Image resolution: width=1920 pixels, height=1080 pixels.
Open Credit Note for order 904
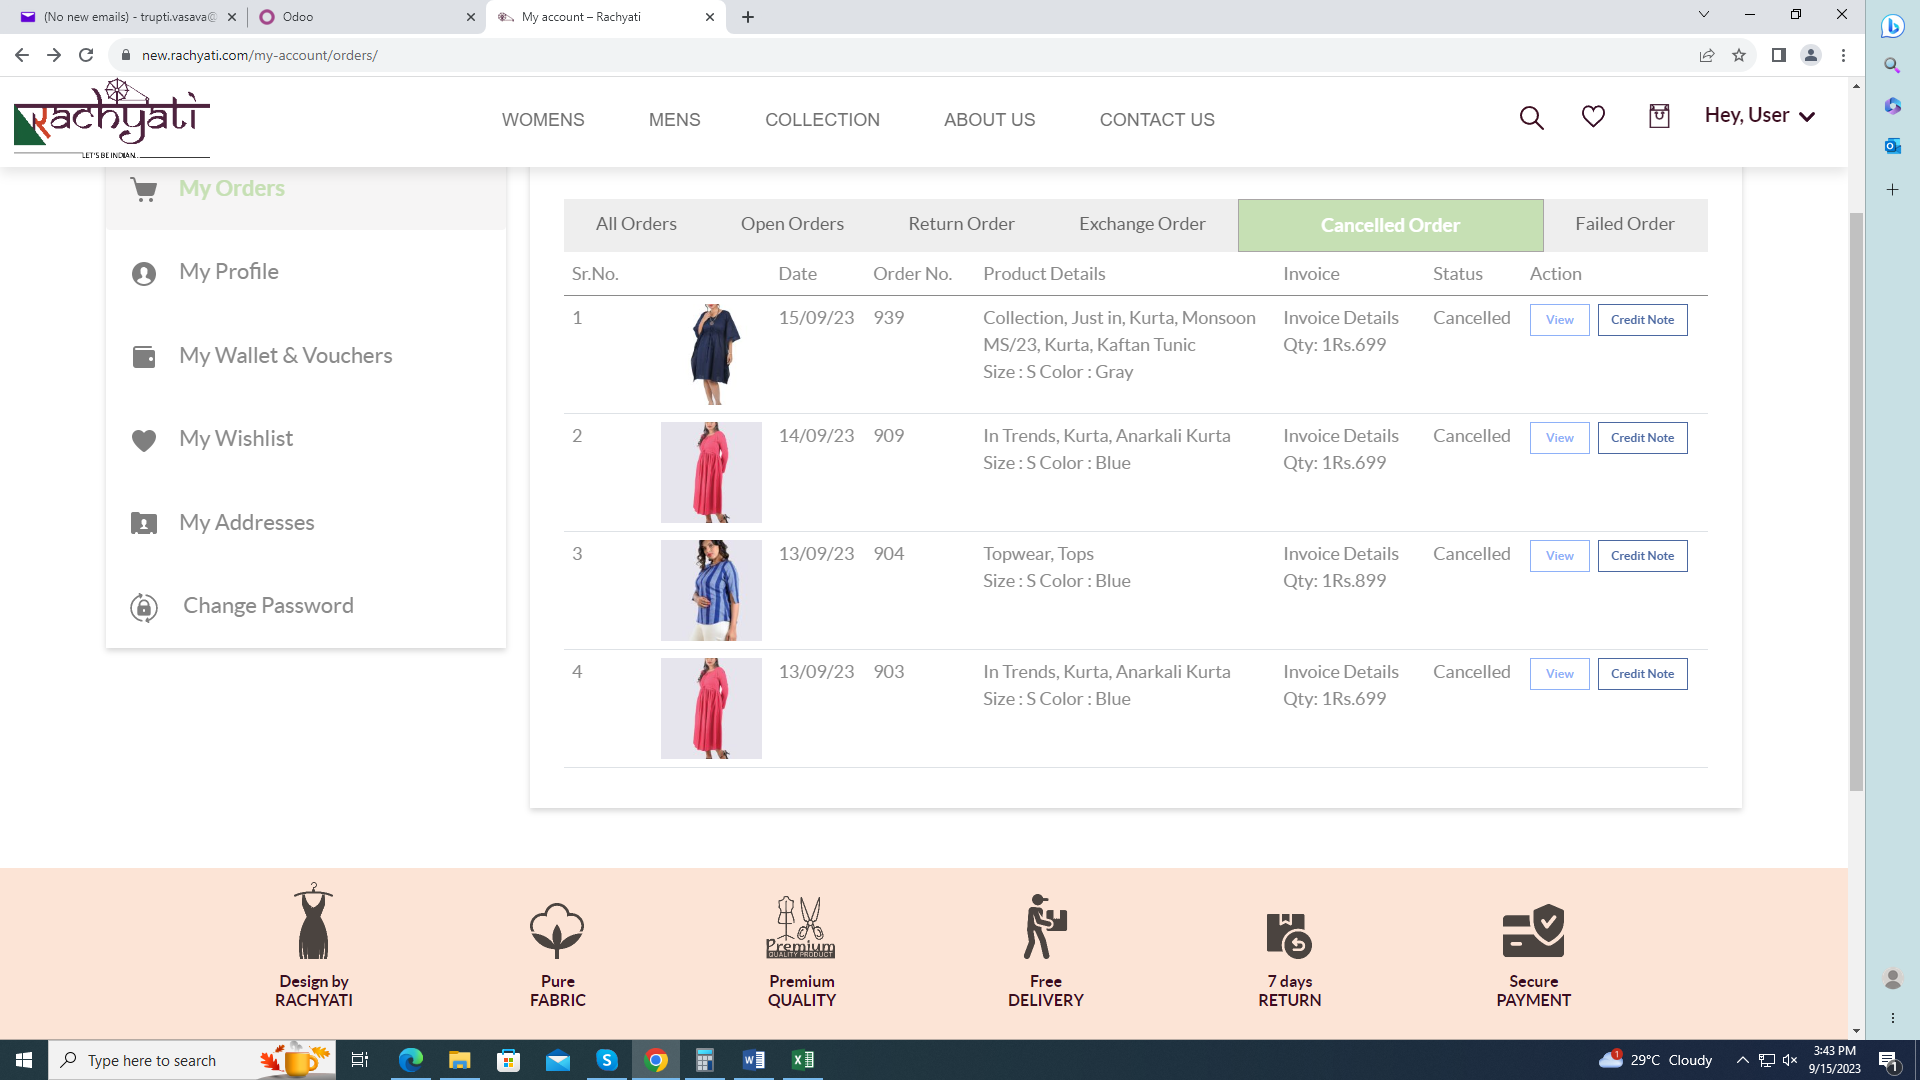pos(1642,556)
